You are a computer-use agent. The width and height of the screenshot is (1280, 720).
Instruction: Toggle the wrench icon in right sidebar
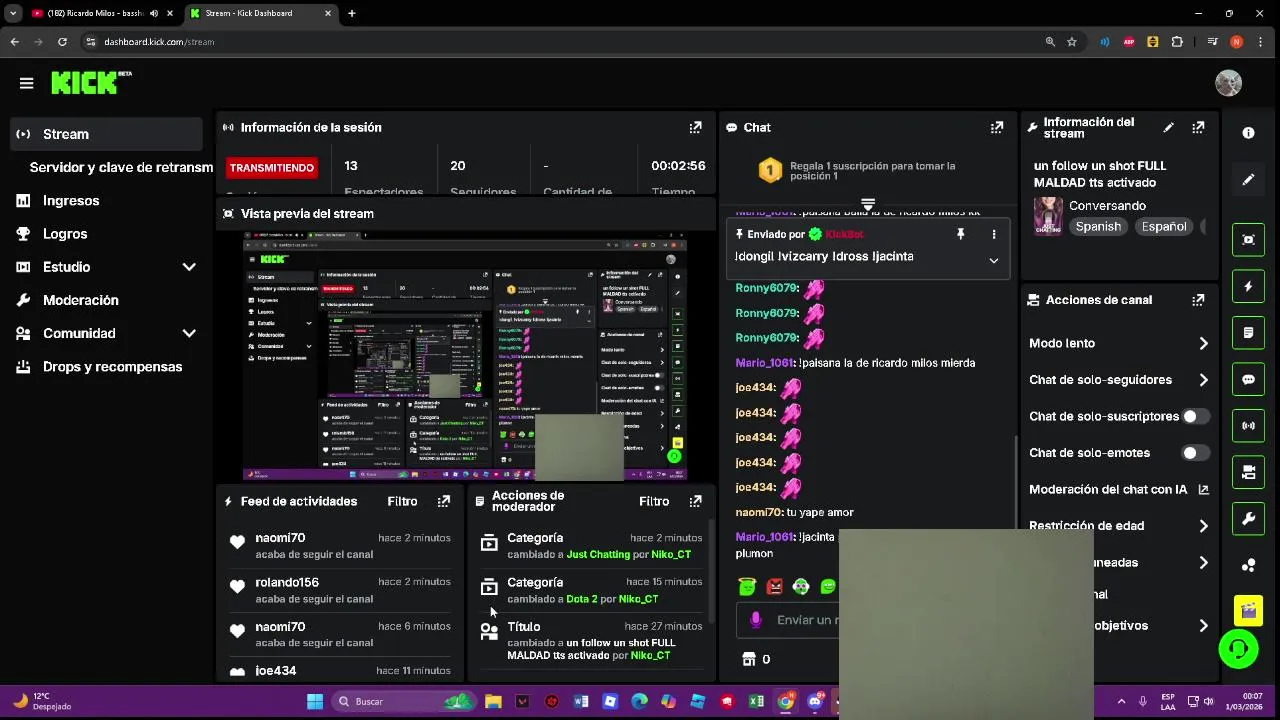click(1248, 519)
